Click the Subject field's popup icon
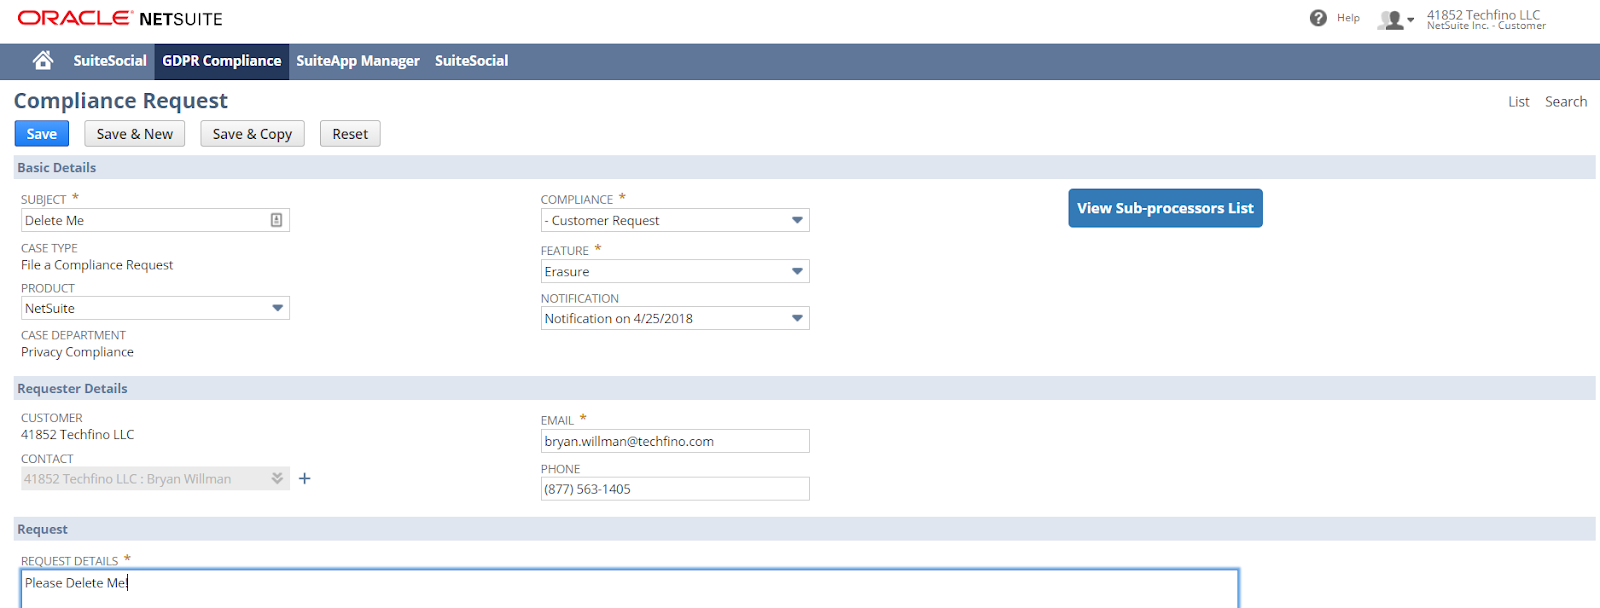 (x=276, y=220)
